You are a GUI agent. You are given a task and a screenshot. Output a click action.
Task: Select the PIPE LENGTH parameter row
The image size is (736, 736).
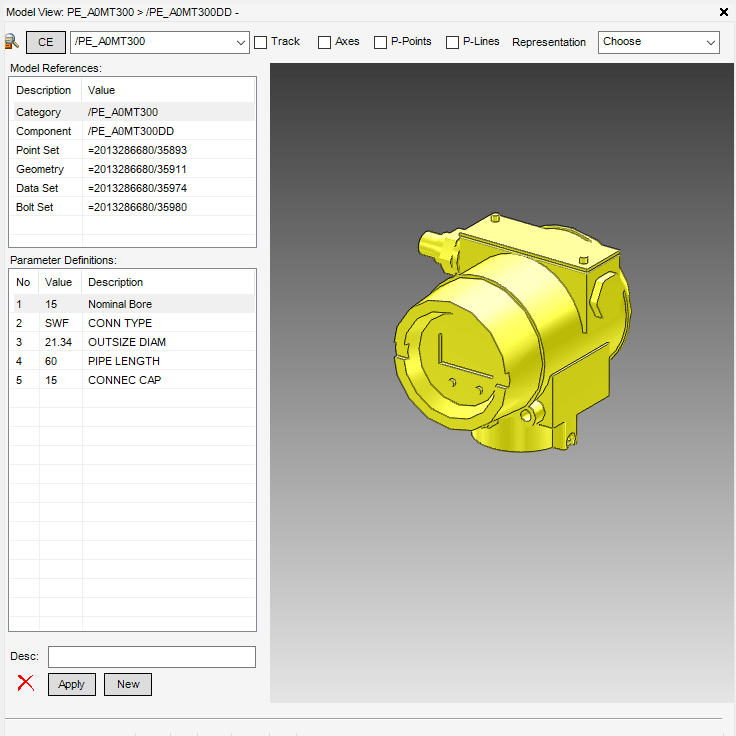pos(132,361)
